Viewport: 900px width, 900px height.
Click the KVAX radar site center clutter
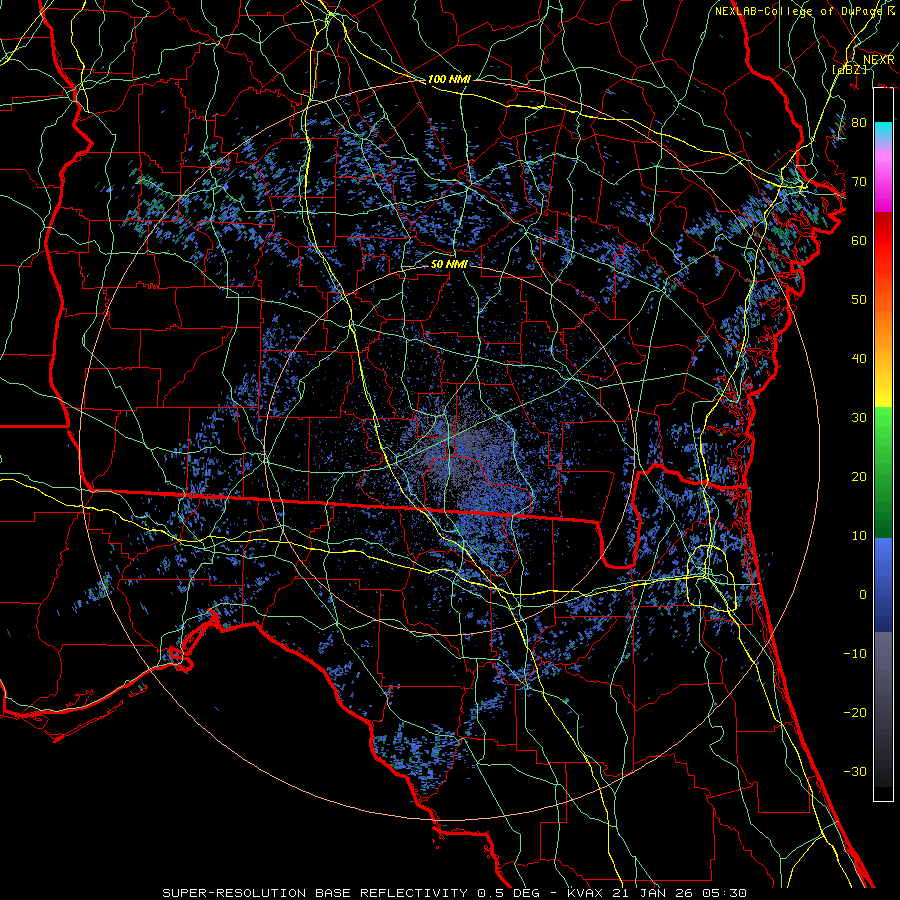[x=451, y=451]
